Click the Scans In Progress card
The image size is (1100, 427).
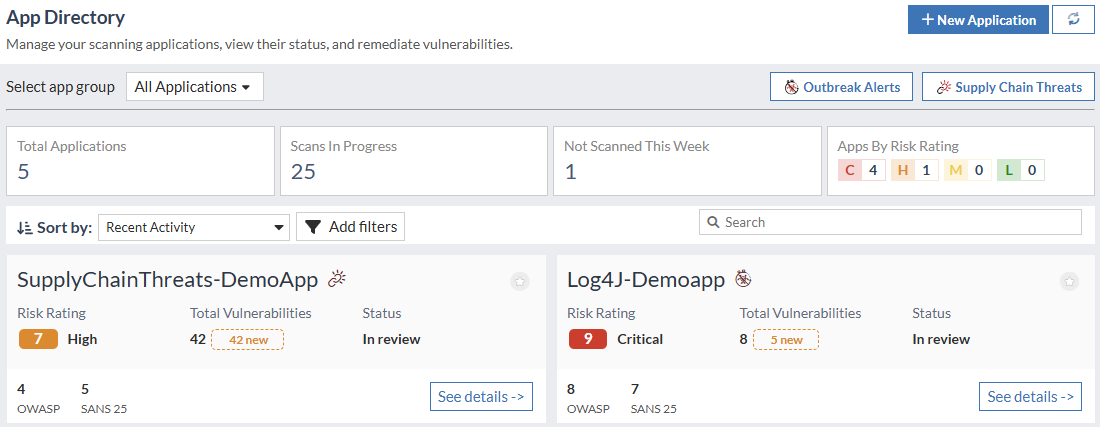coord(414,161)
